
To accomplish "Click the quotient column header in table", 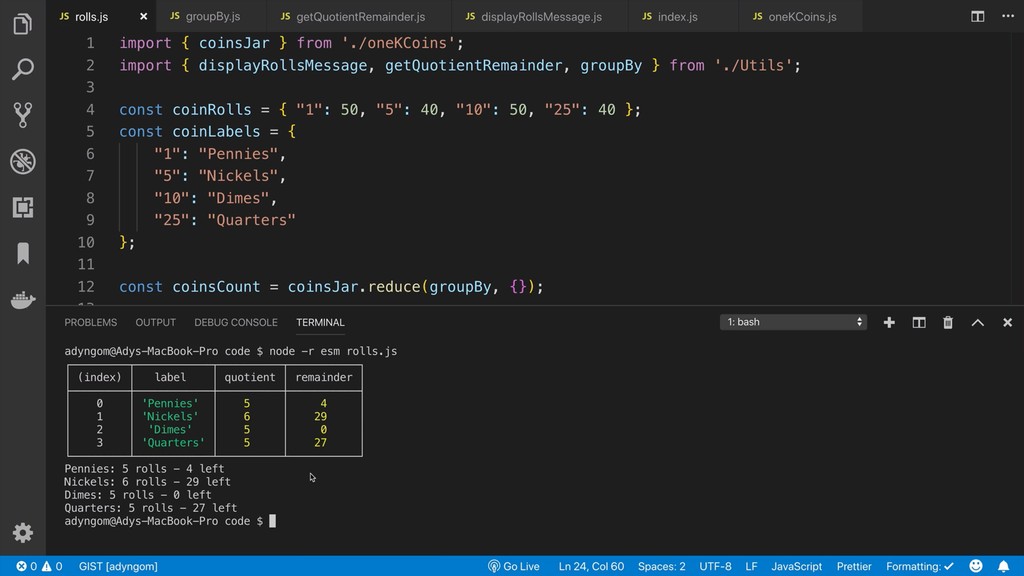I will 249,377.
